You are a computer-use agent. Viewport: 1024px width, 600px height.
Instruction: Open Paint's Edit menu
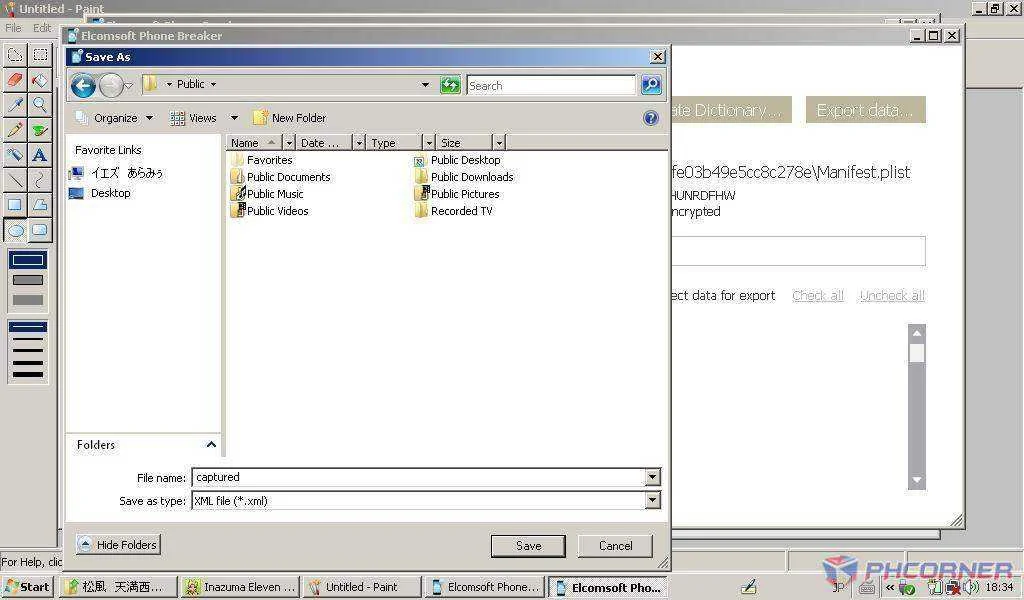tap(42, 27)
